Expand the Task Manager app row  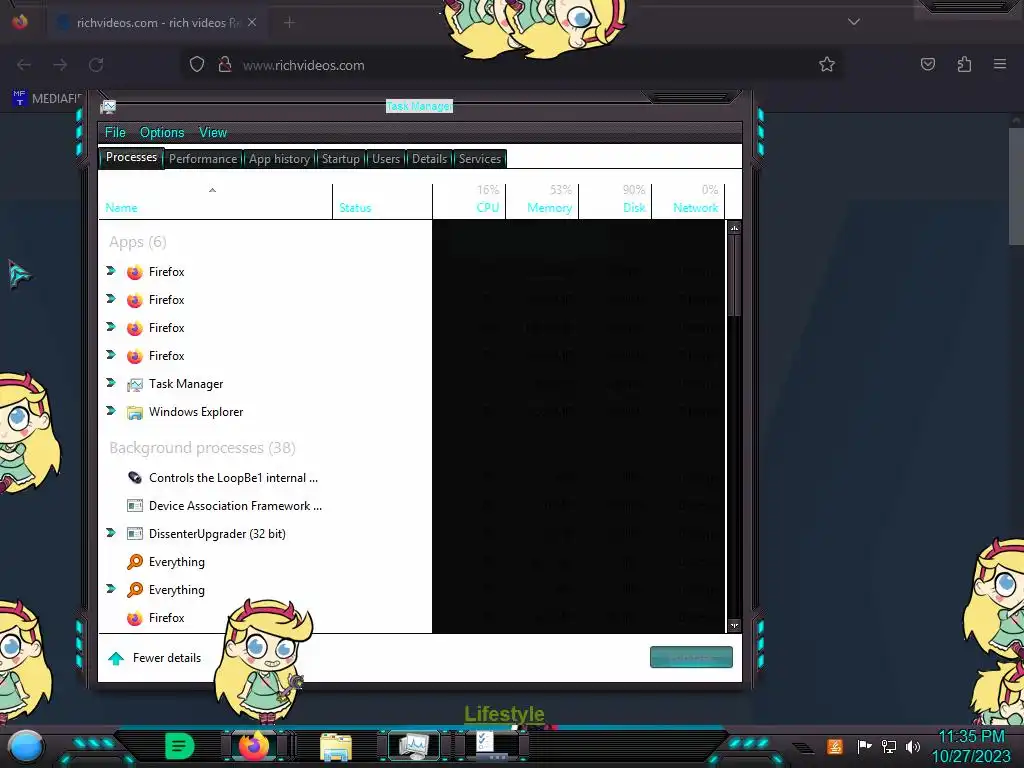(111, 383)
